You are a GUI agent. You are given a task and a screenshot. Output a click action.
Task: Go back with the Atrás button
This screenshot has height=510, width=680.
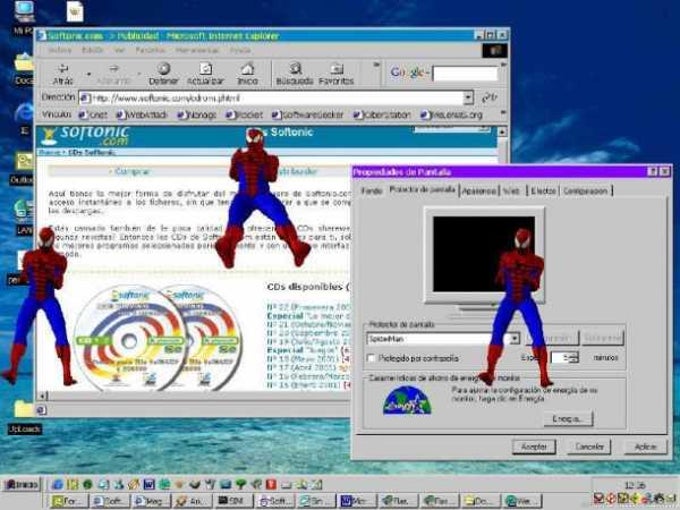(63, 74)
